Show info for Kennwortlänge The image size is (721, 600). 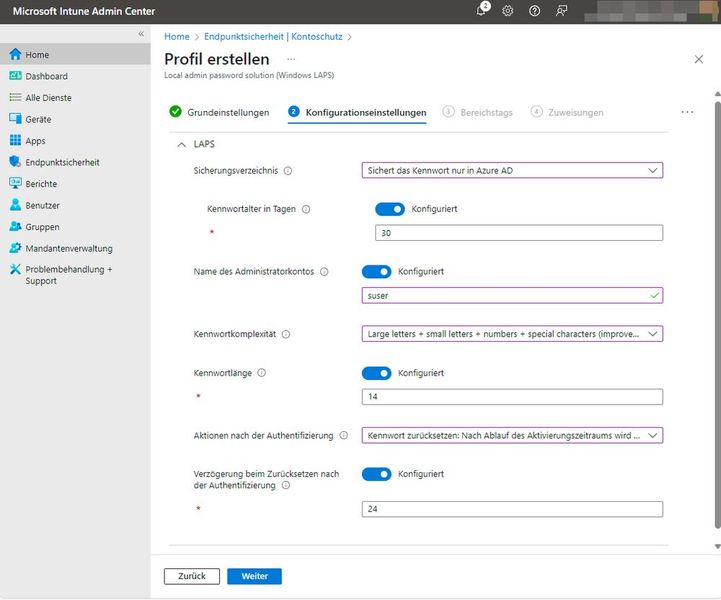(262, 373)
